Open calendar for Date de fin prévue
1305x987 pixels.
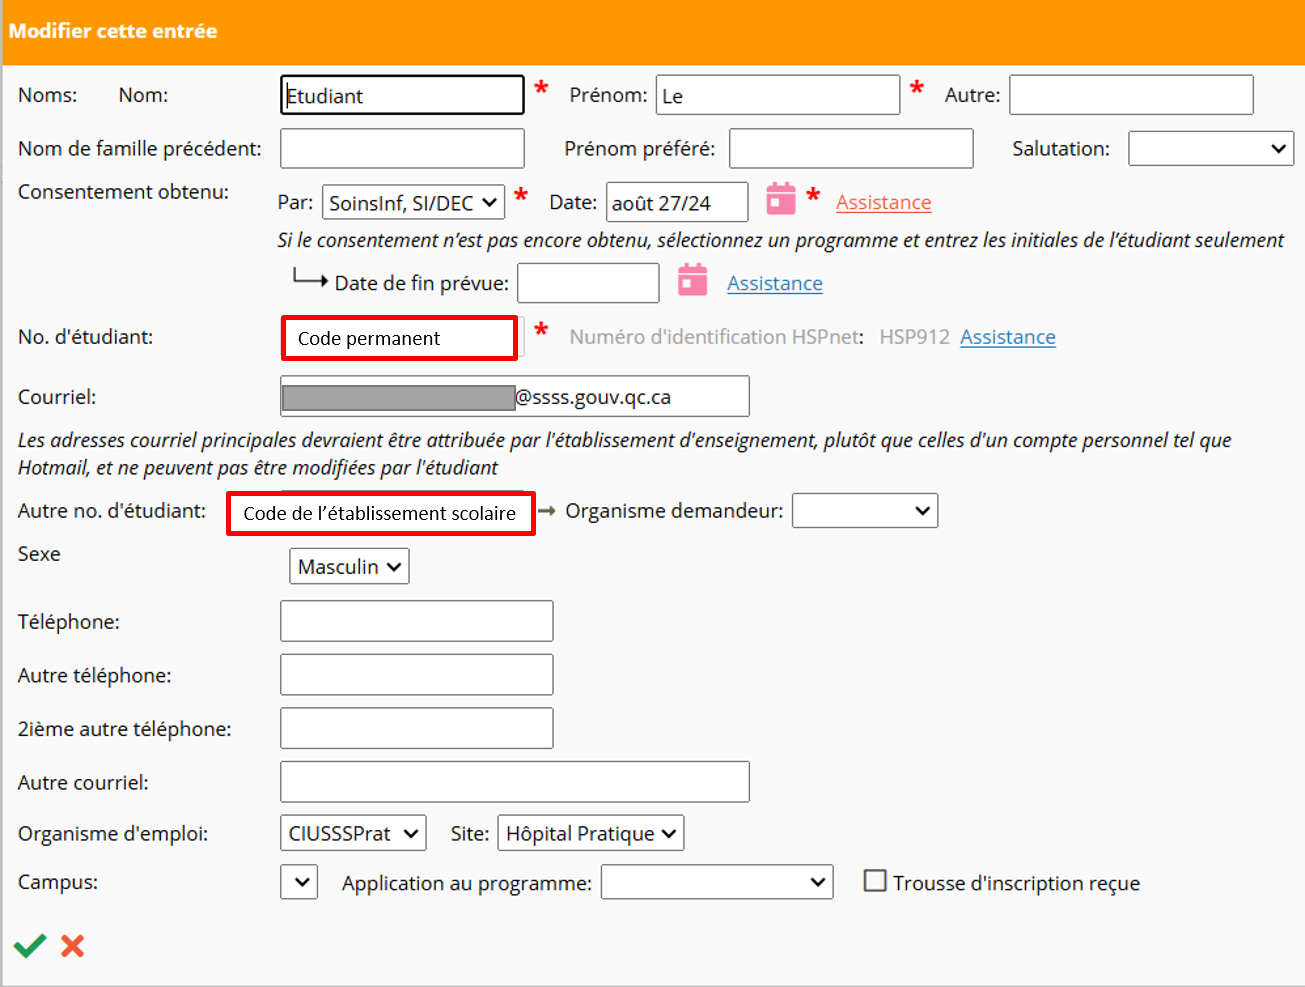[692, 280]
